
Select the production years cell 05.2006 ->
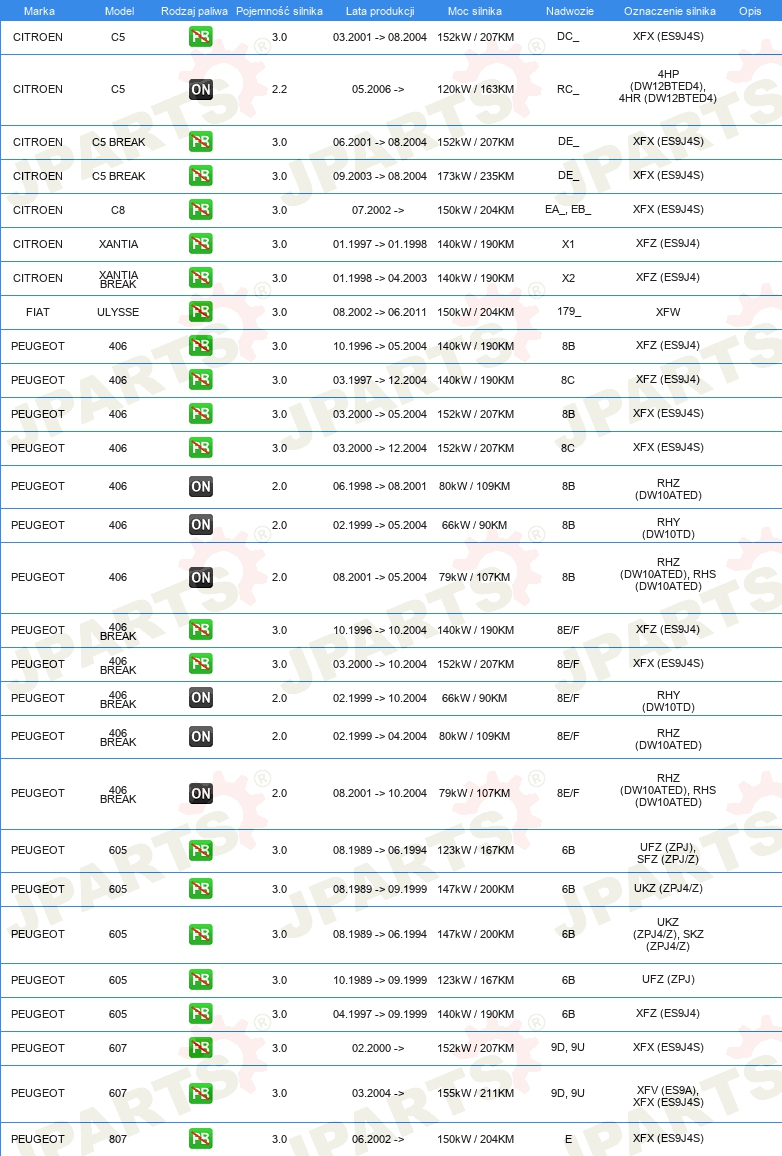click(x=378, y=89)
